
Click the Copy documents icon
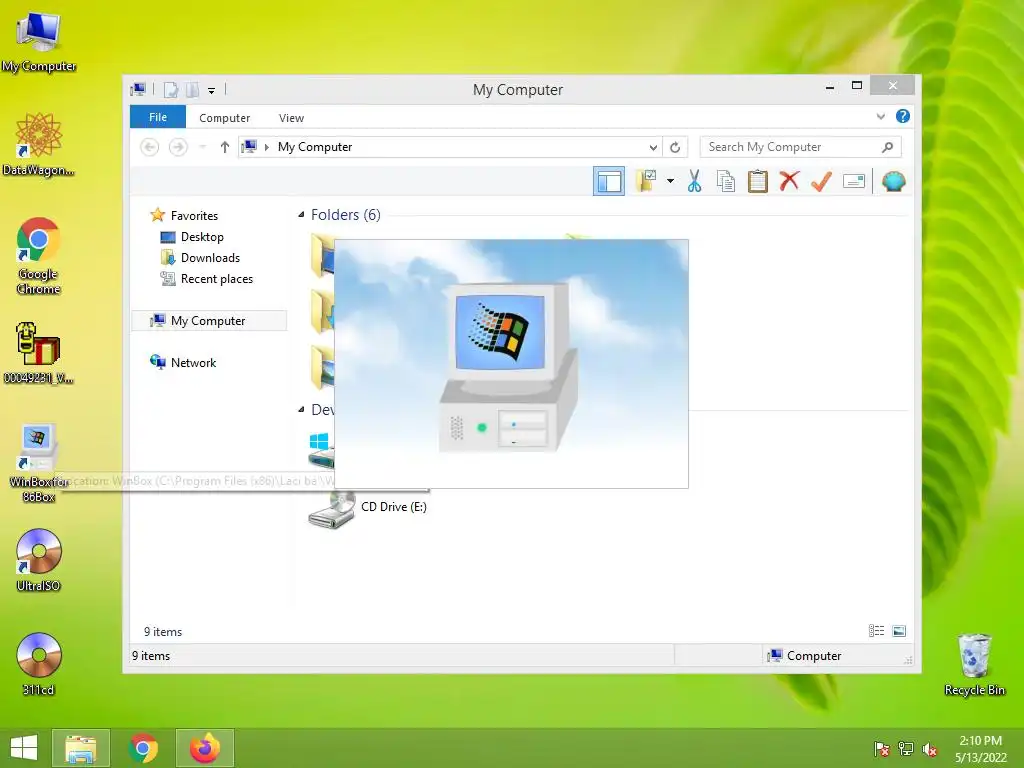(x=726, y=181)
